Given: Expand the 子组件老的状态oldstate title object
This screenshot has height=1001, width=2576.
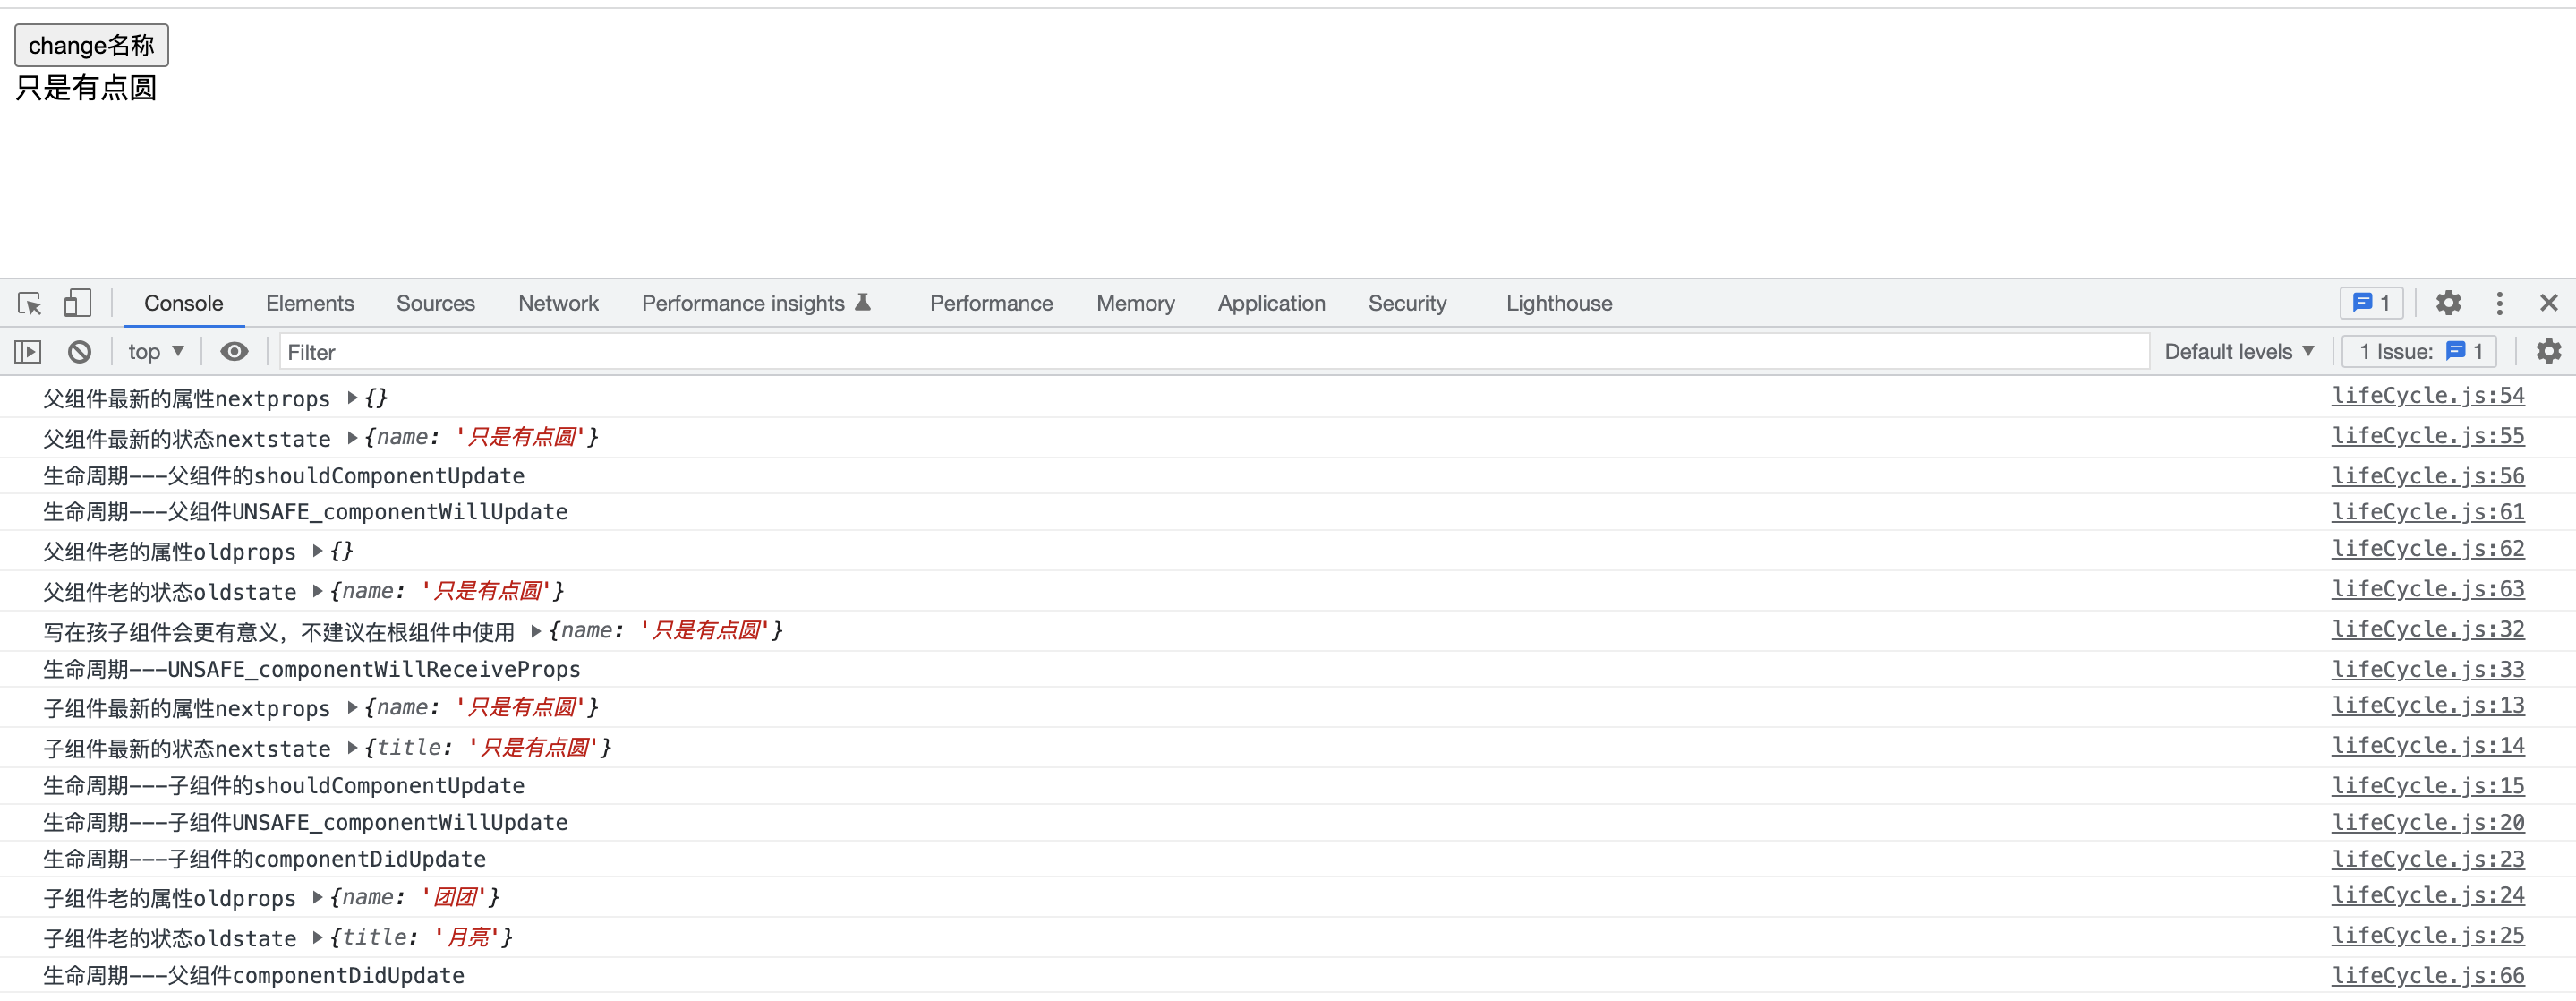Looking at the screenshot, I should click(x=317, y=938).
